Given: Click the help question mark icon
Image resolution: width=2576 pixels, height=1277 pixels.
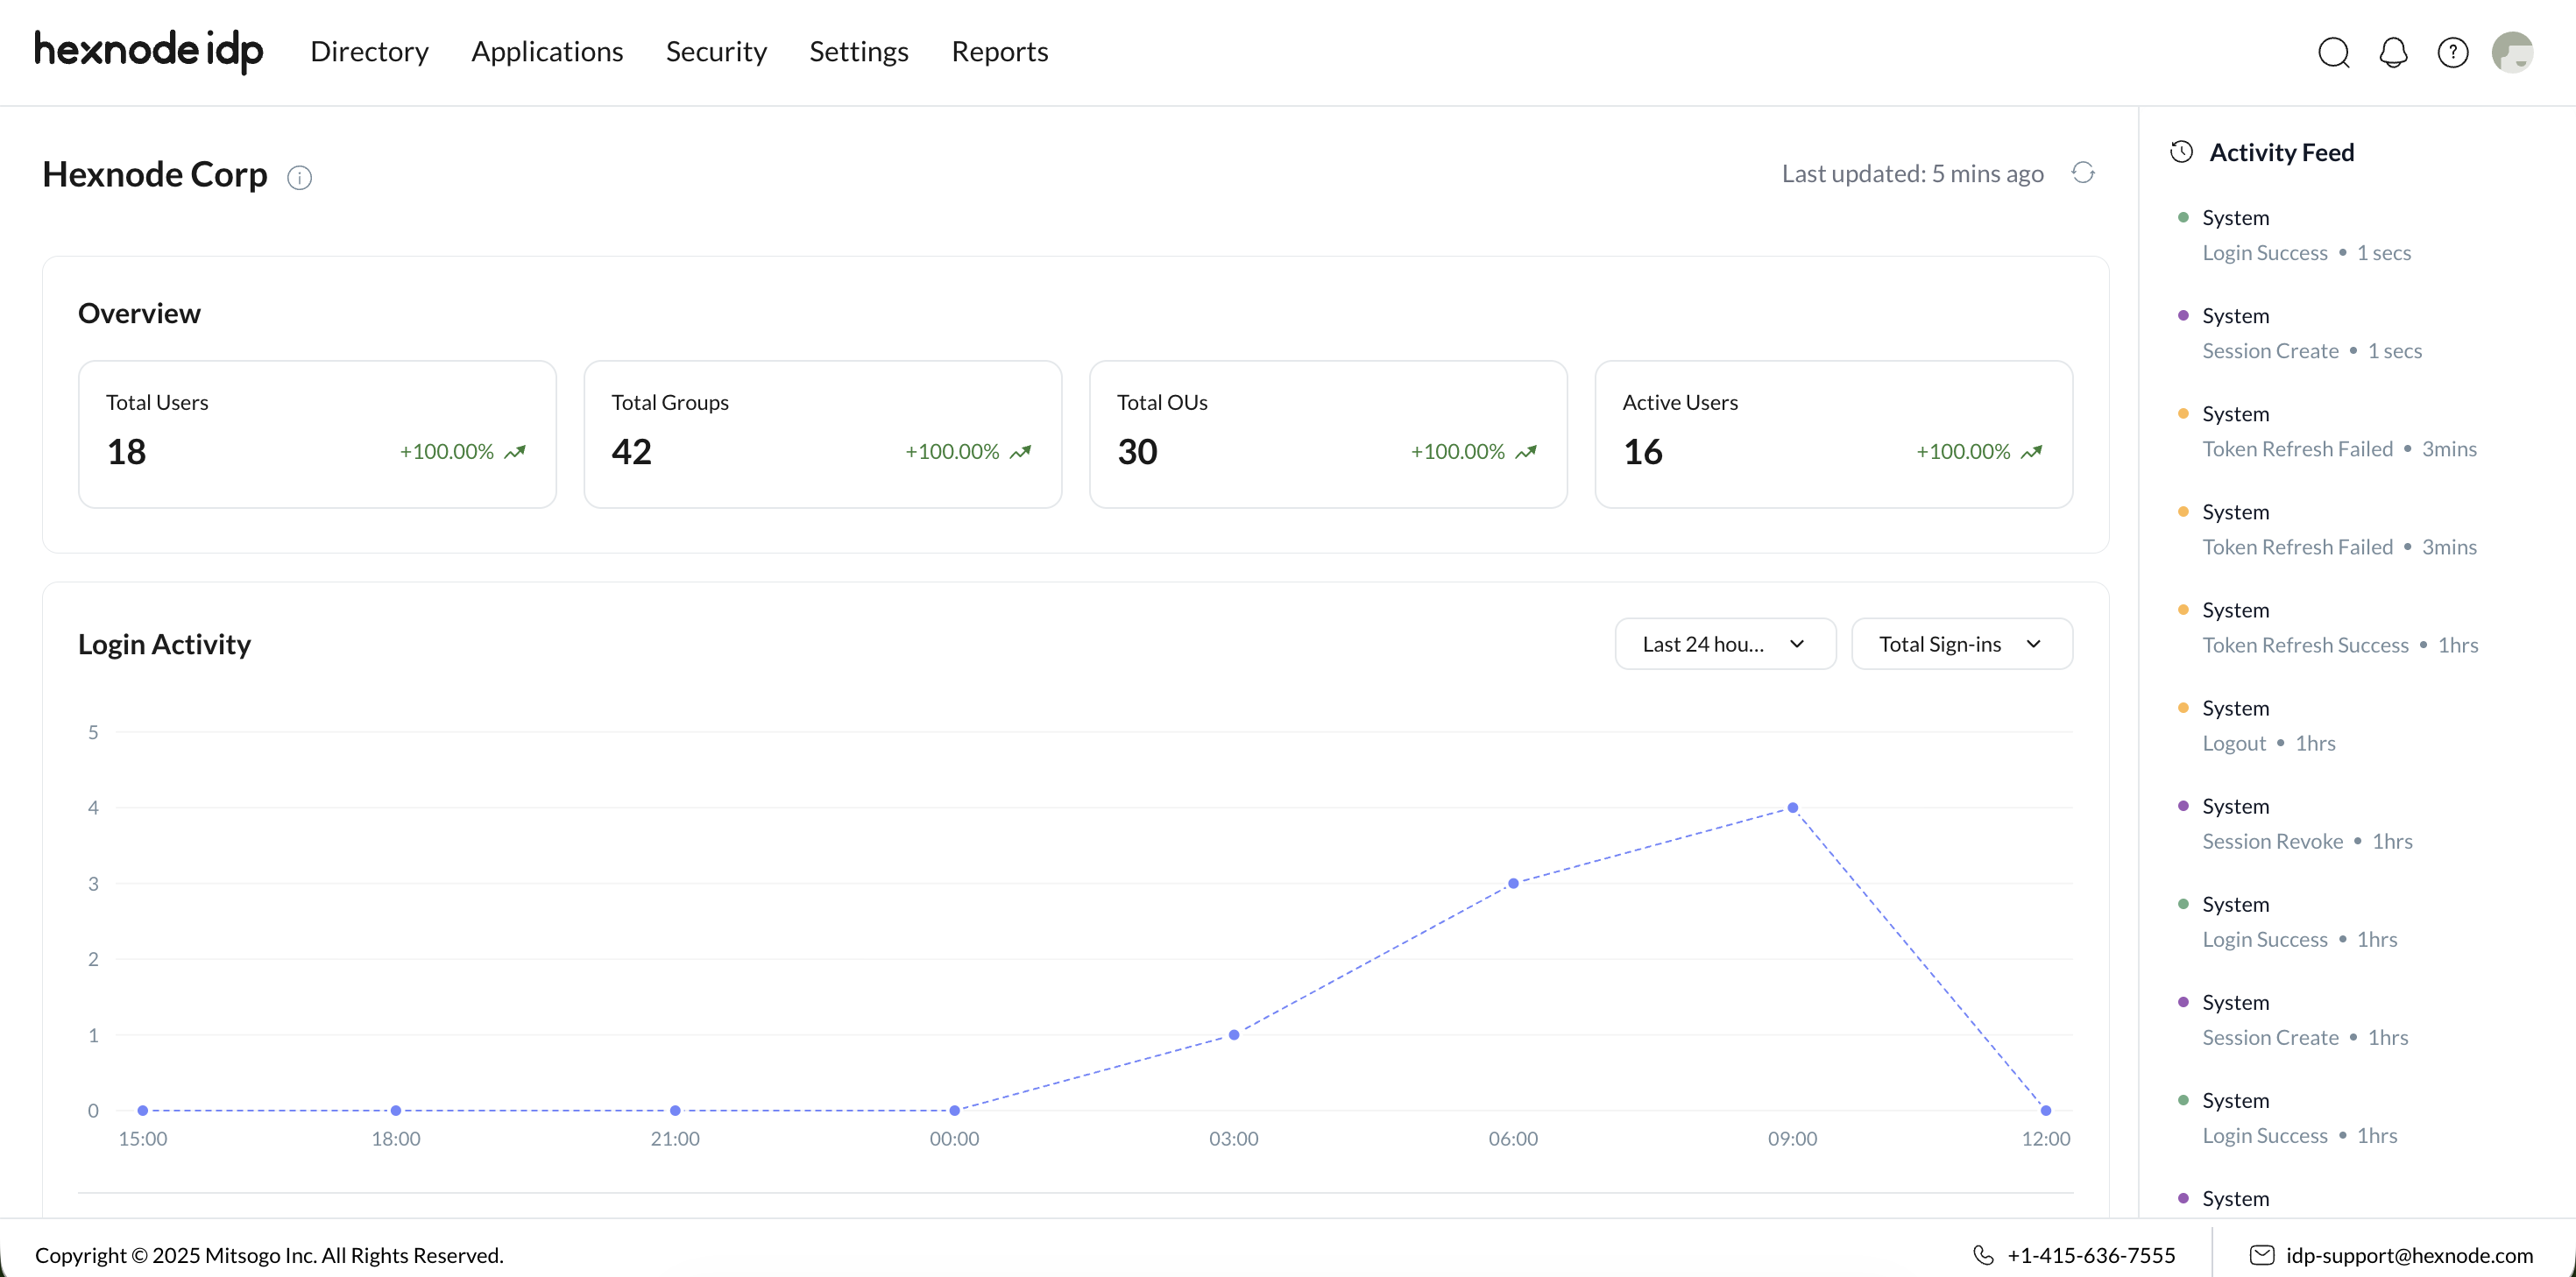Looking at the screenshot, I should tap(2453, 52).
